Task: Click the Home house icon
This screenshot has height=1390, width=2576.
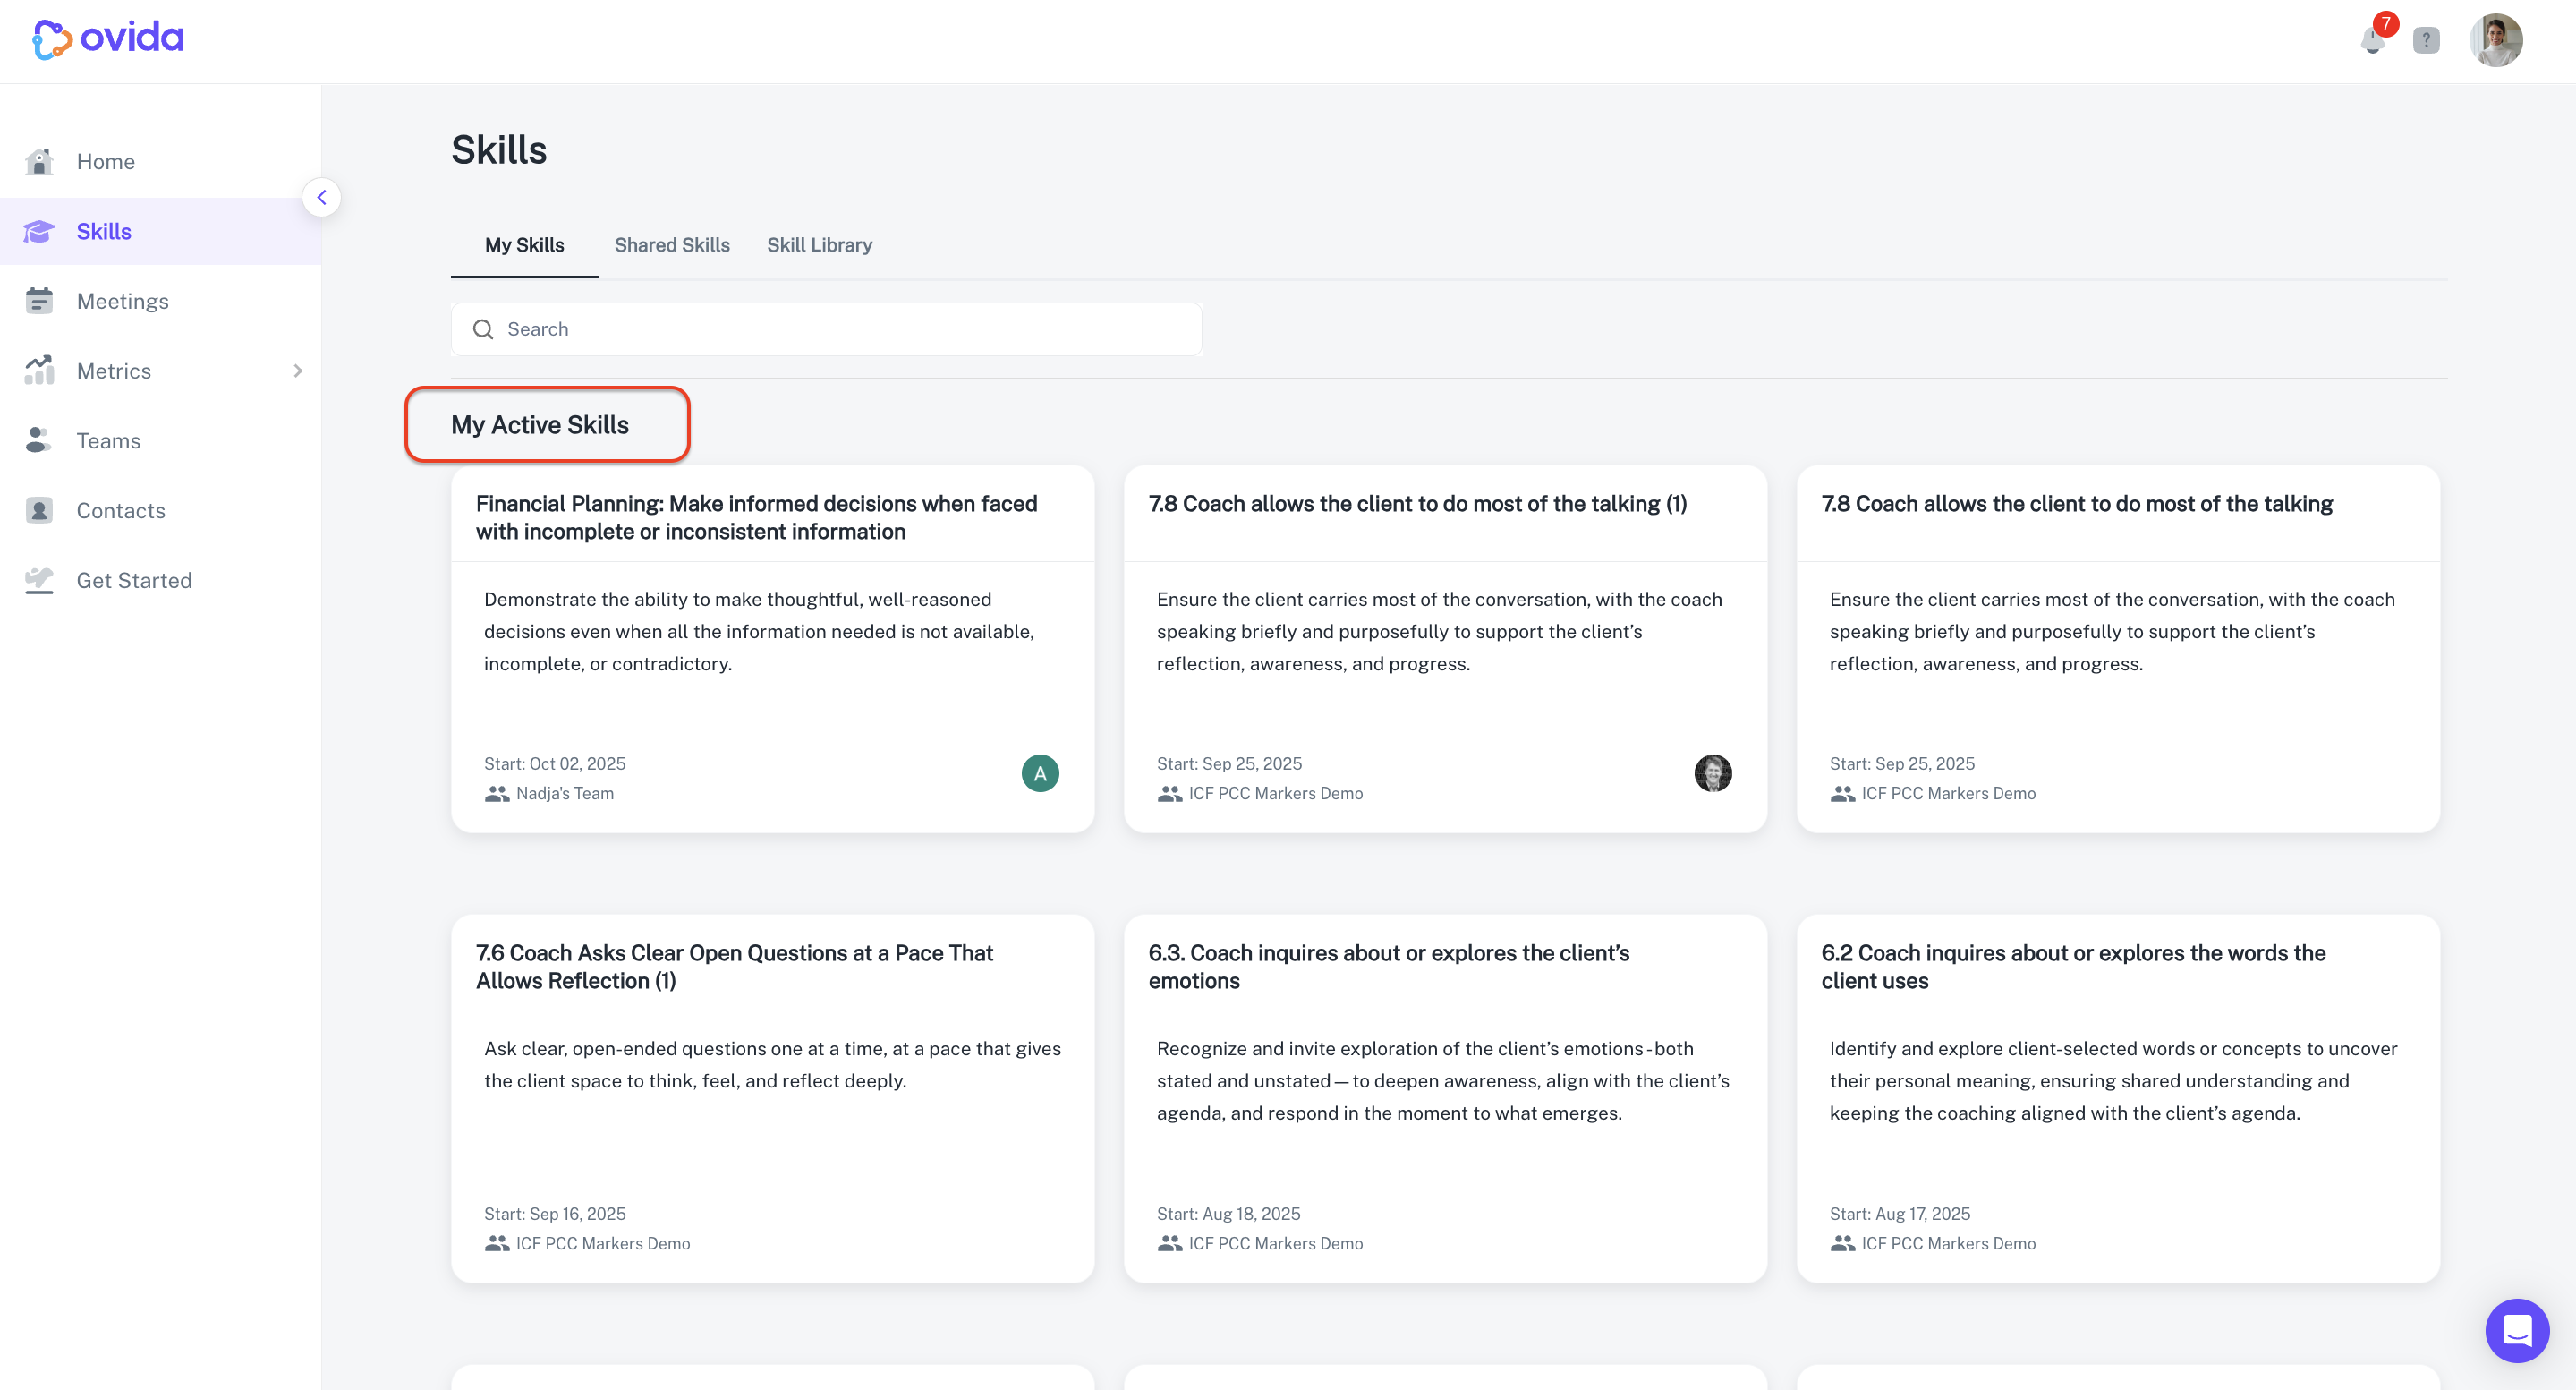Action: [x=39, y=161]
